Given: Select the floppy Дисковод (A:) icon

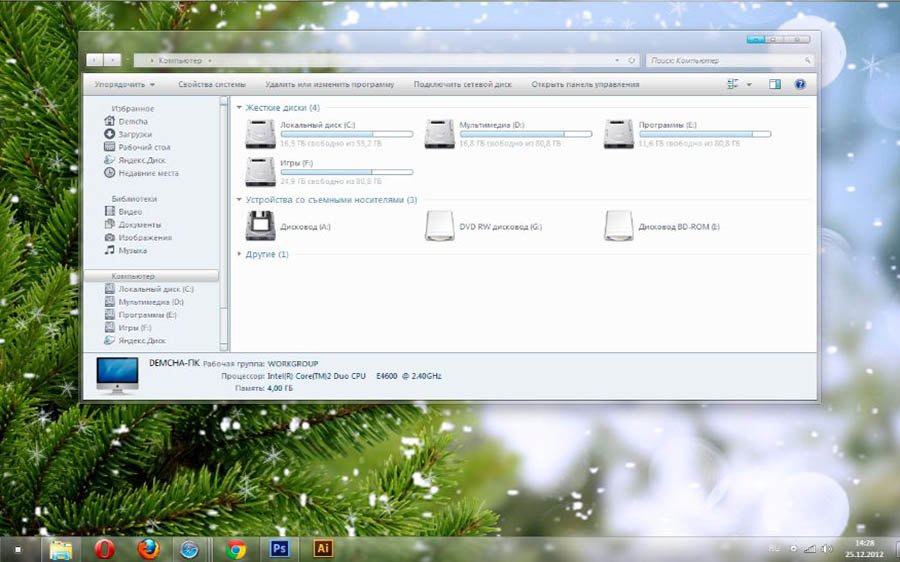Looking at the screenshot, I should [260, 227].
